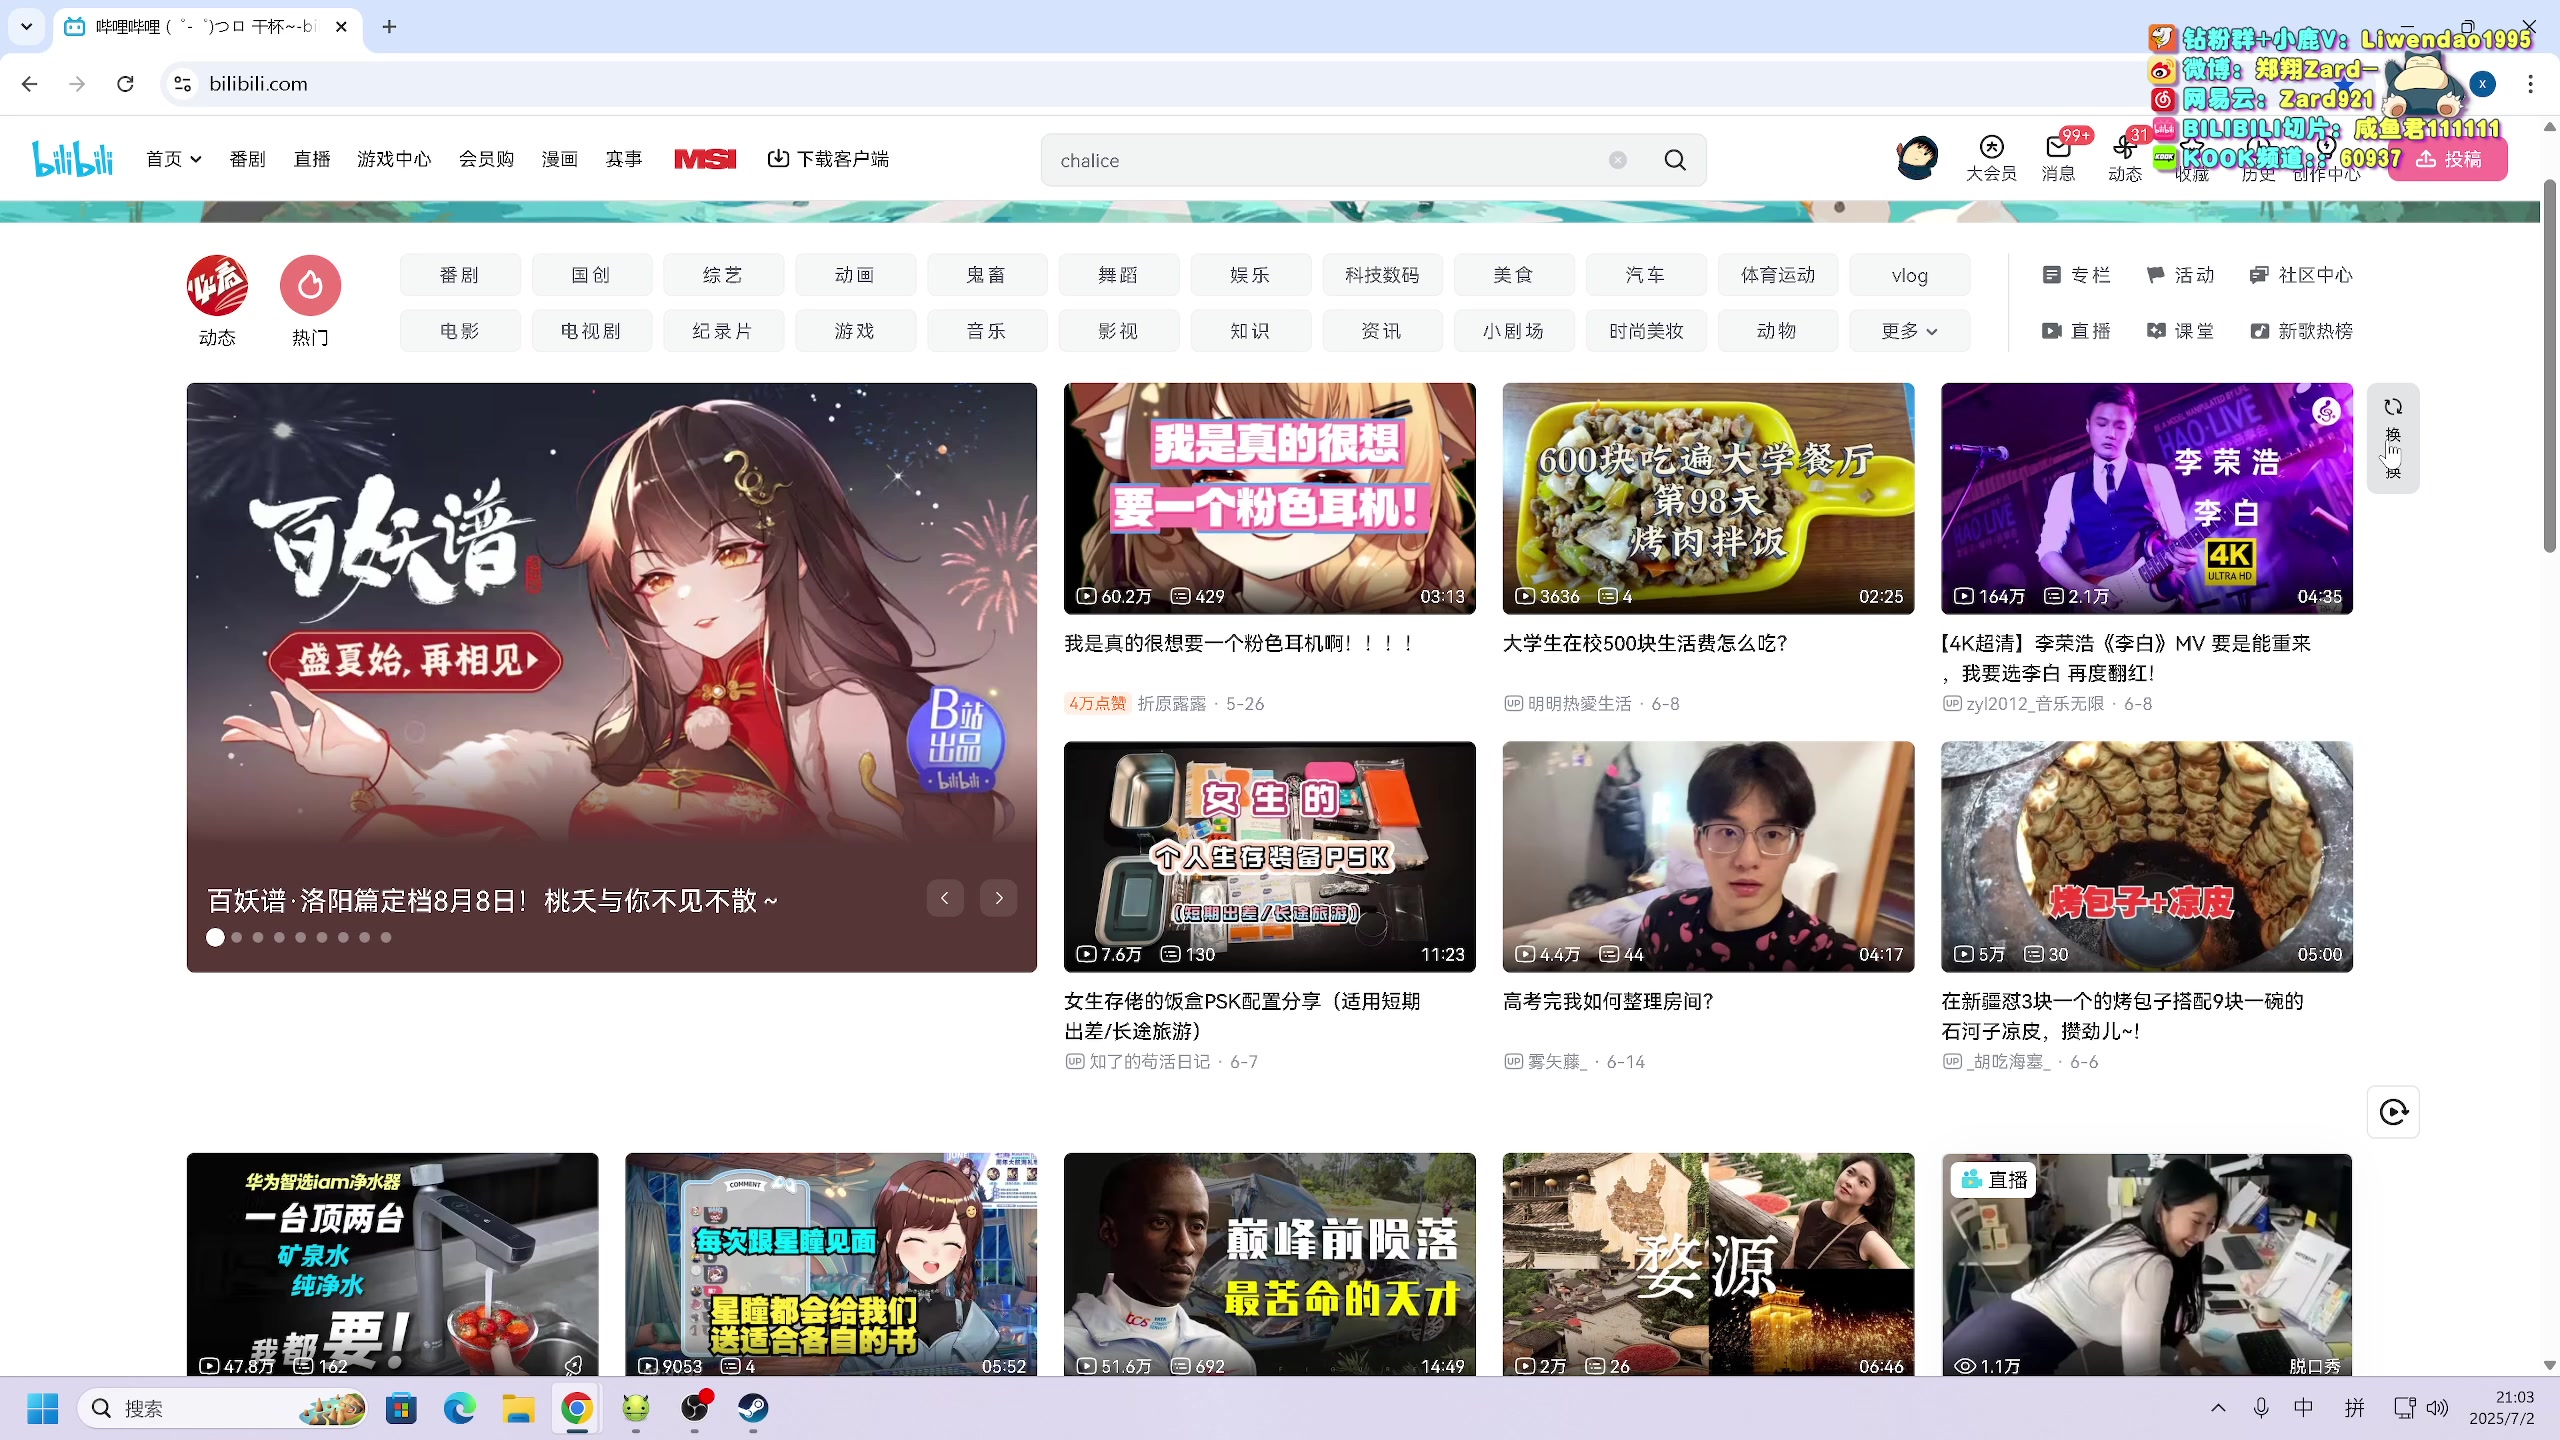Click the 专栏 icon link
The image size is (2560, 1440).
click(2075, 275)
